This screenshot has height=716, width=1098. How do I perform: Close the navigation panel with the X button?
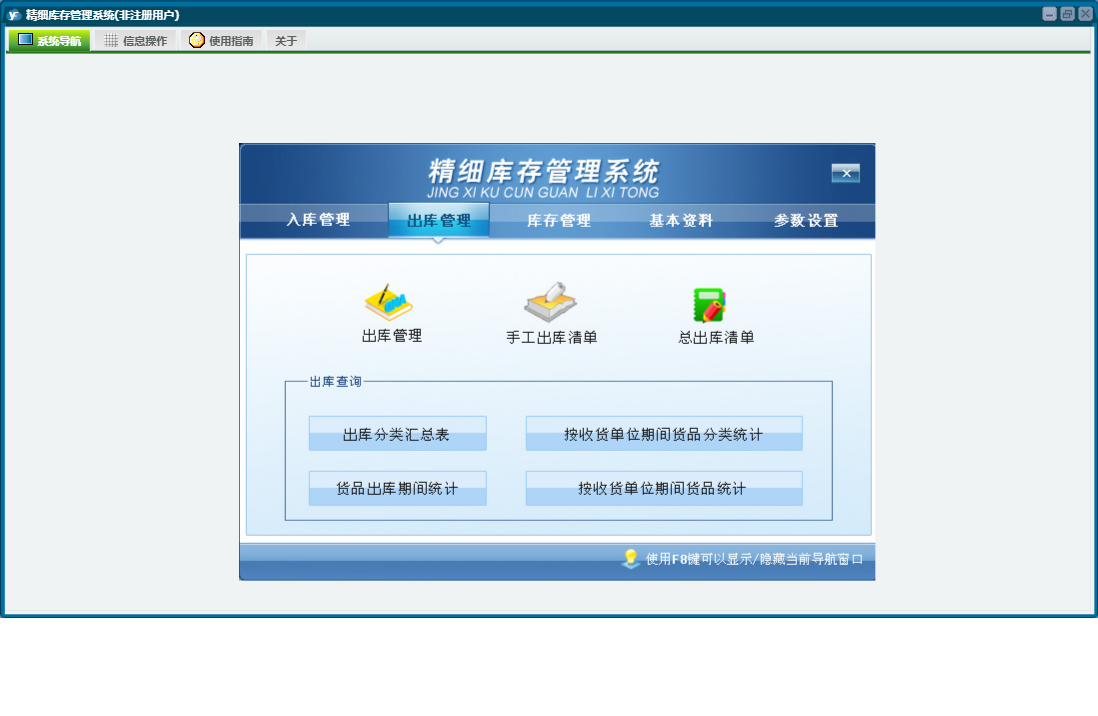pos(845,173)
